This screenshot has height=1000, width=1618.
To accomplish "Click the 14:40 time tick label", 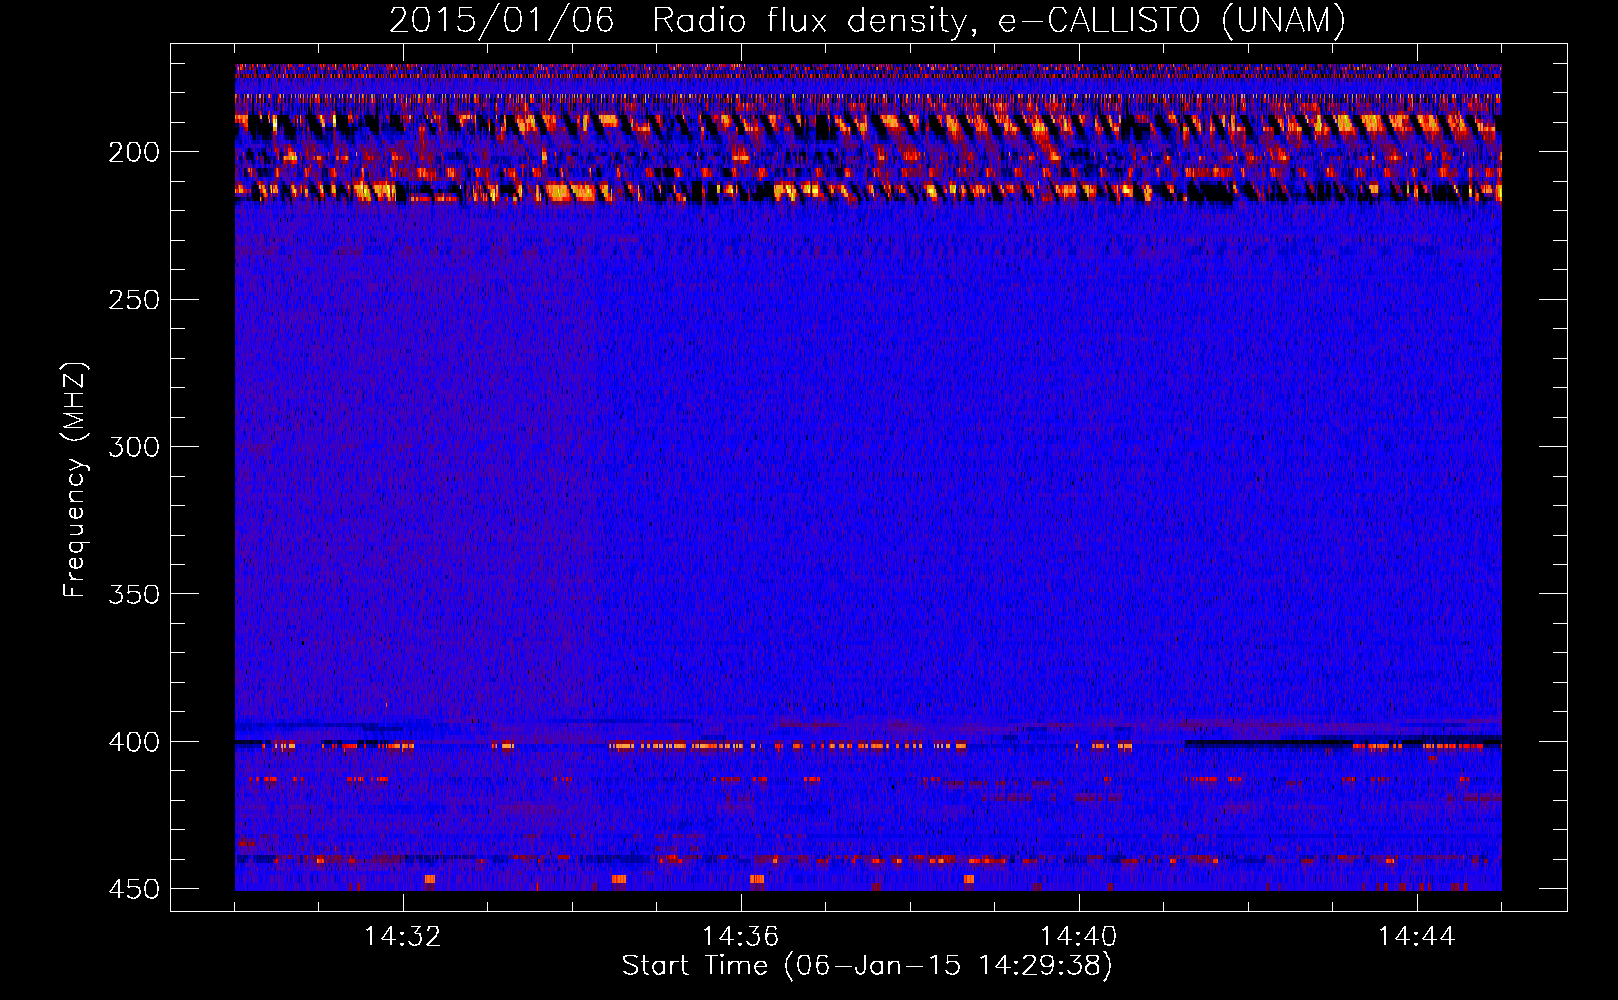I will click(x=1079, y=937).
